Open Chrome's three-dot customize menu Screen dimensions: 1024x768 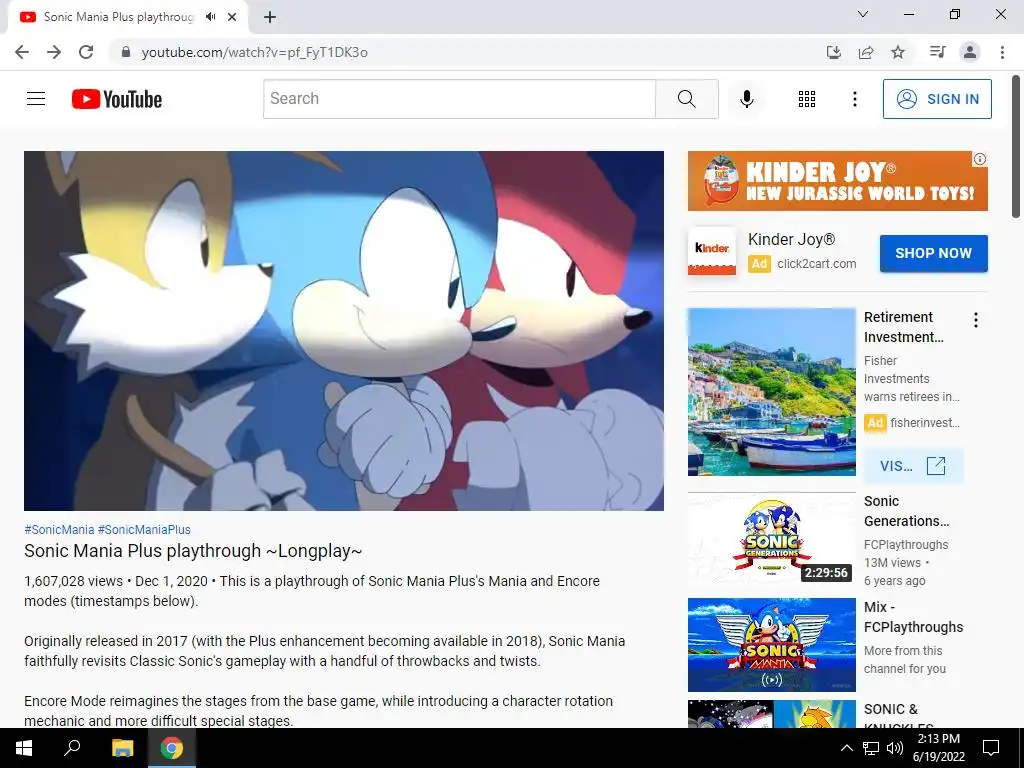1002,52
